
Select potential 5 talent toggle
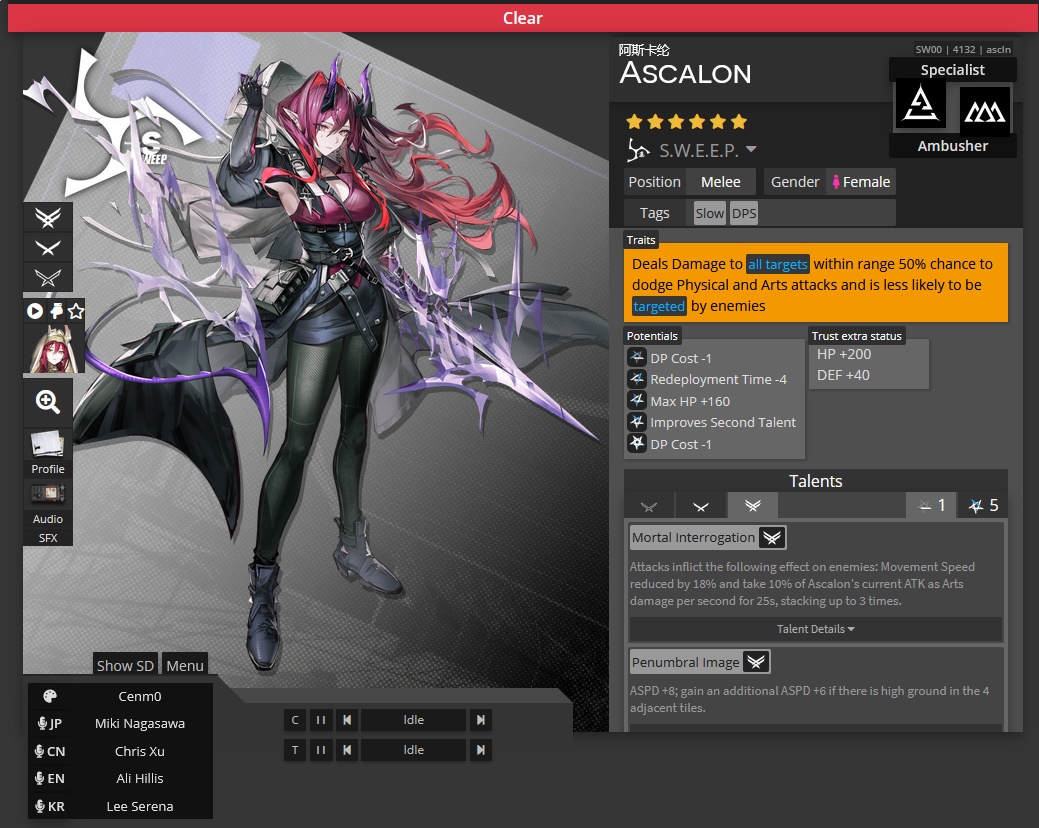coord(983,506)
